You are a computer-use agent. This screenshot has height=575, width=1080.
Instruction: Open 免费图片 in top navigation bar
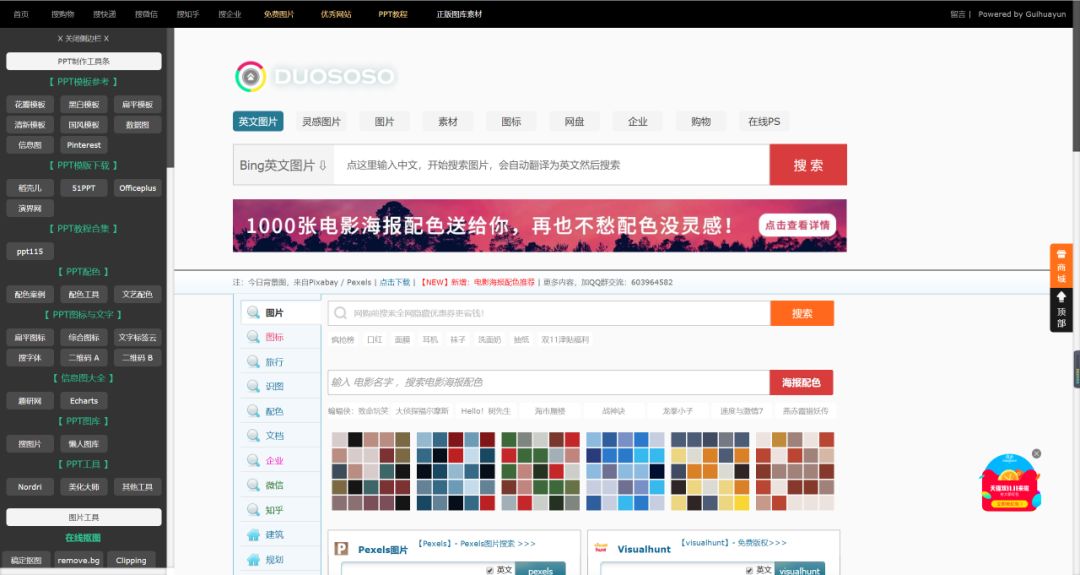pos(279,14)
